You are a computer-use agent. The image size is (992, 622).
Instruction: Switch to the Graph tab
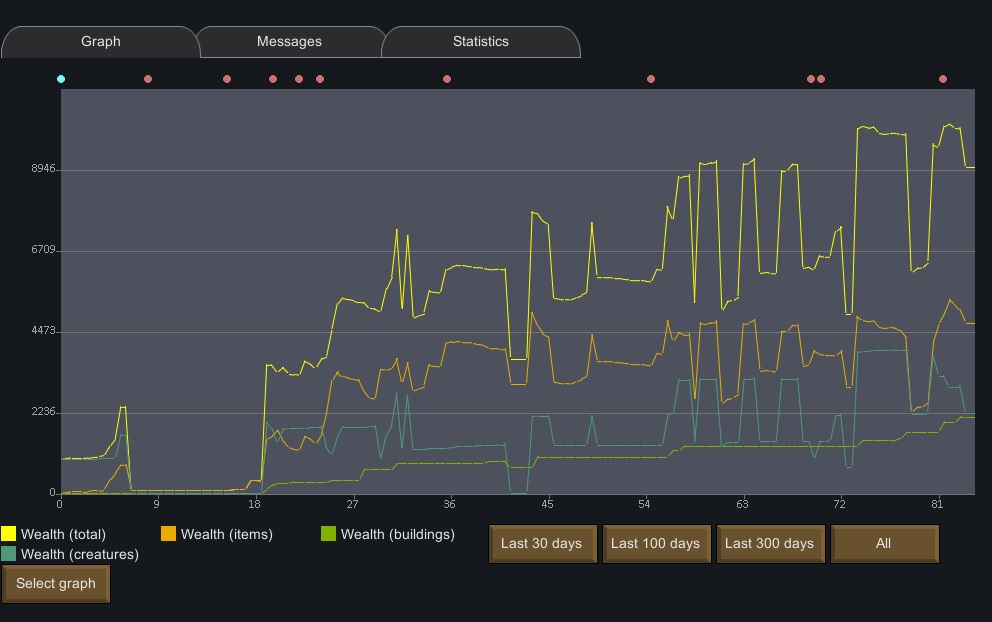(x=101, y=42)
